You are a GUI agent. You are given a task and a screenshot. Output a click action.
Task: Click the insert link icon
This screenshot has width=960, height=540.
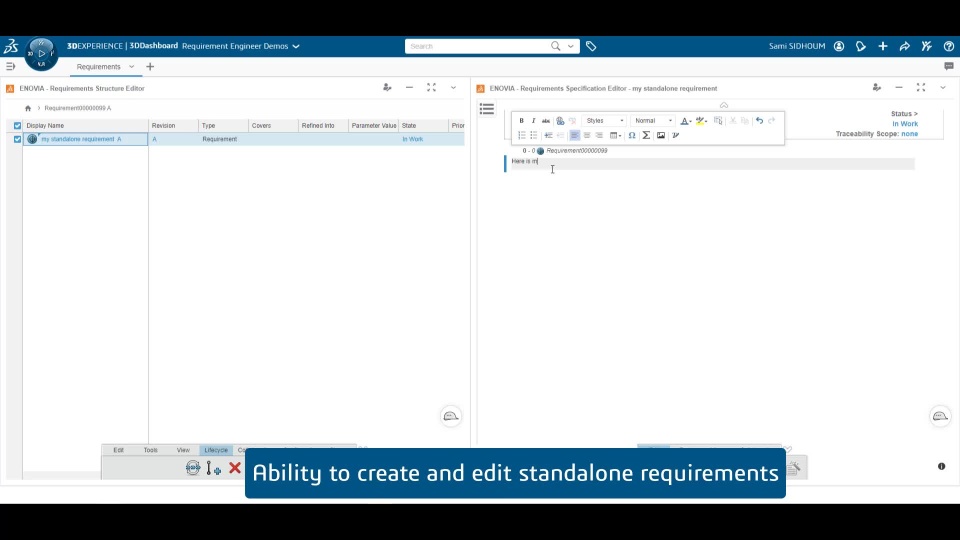tap(560, 121)
